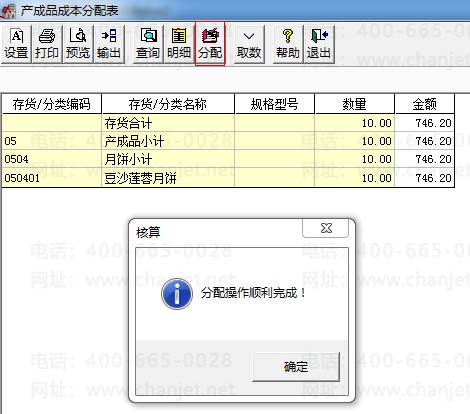Click 退出 to exit the window
This screenshot has height=414, width=470.
coord(319,44)
